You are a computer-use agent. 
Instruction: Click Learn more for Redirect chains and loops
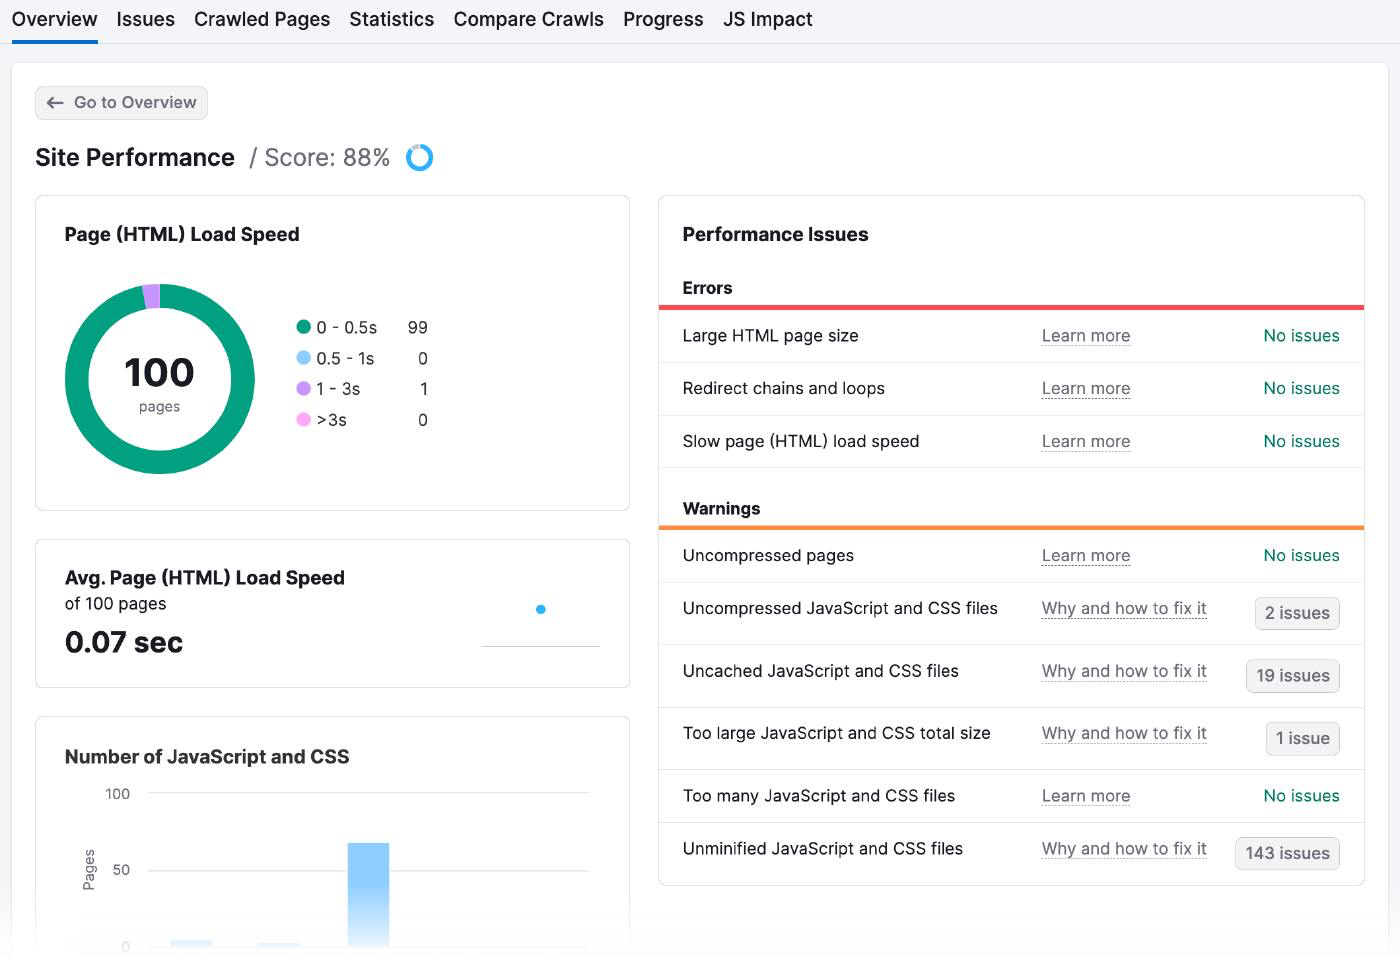point(1085,389)
